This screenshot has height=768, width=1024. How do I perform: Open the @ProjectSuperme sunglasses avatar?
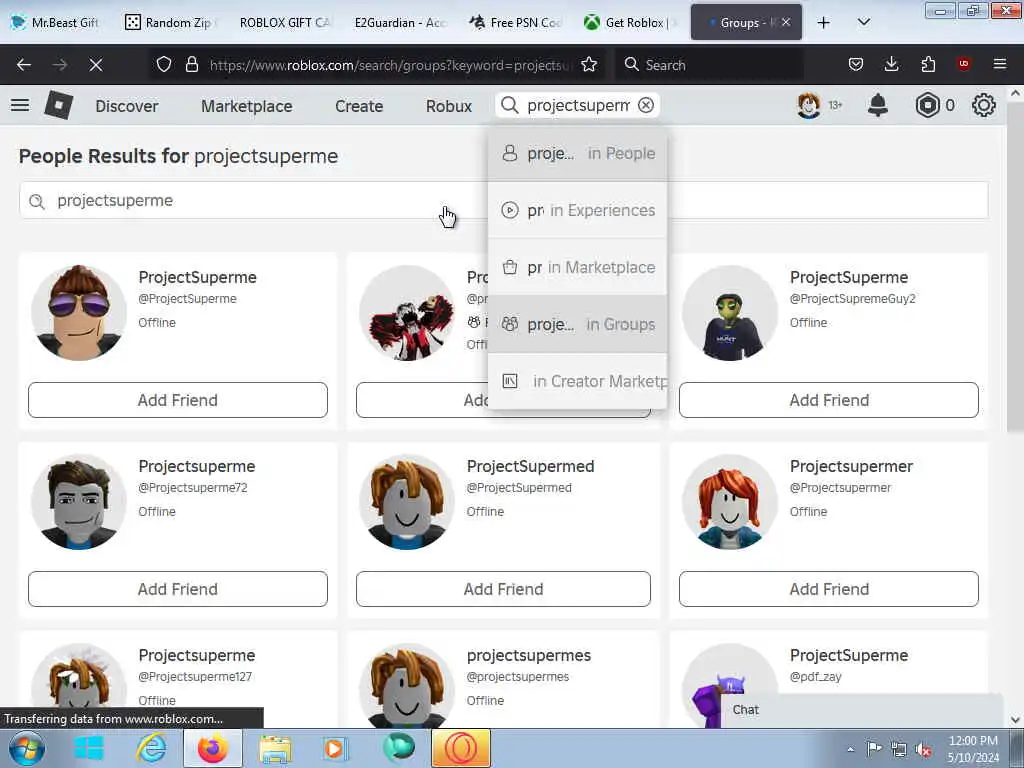pyautogui.click(x=78, y=313)
